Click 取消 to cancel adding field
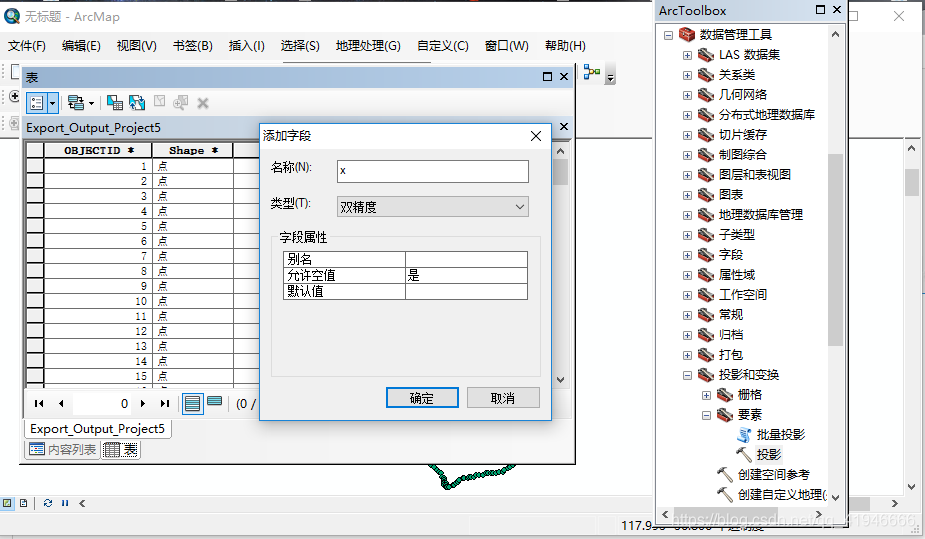This screenshot has width=925, height=539. [x=503, y=398]
